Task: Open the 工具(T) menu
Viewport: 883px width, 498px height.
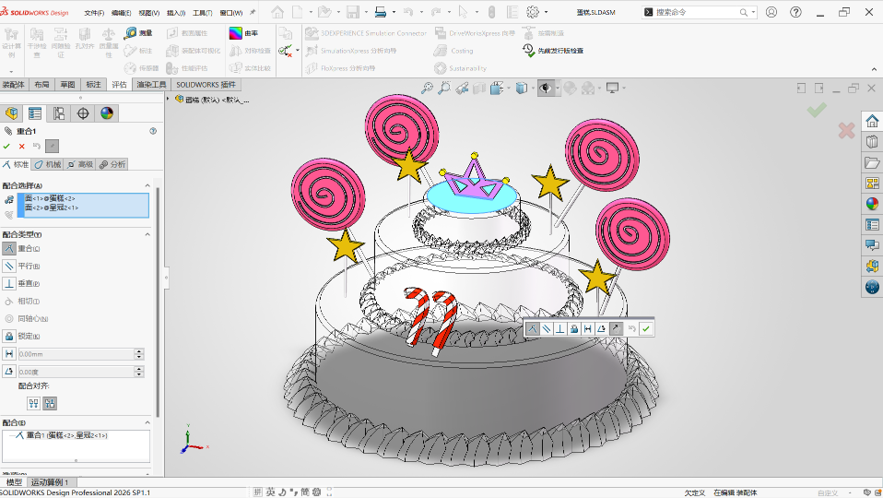Action: pyautogui.click(x=202, y=12)
